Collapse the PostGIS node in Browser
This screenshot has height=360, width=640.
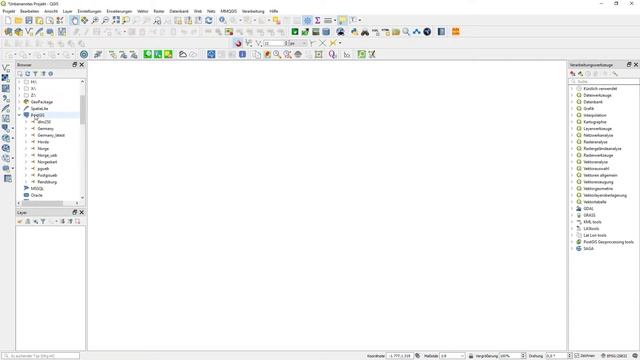click(x=19, y=116)
